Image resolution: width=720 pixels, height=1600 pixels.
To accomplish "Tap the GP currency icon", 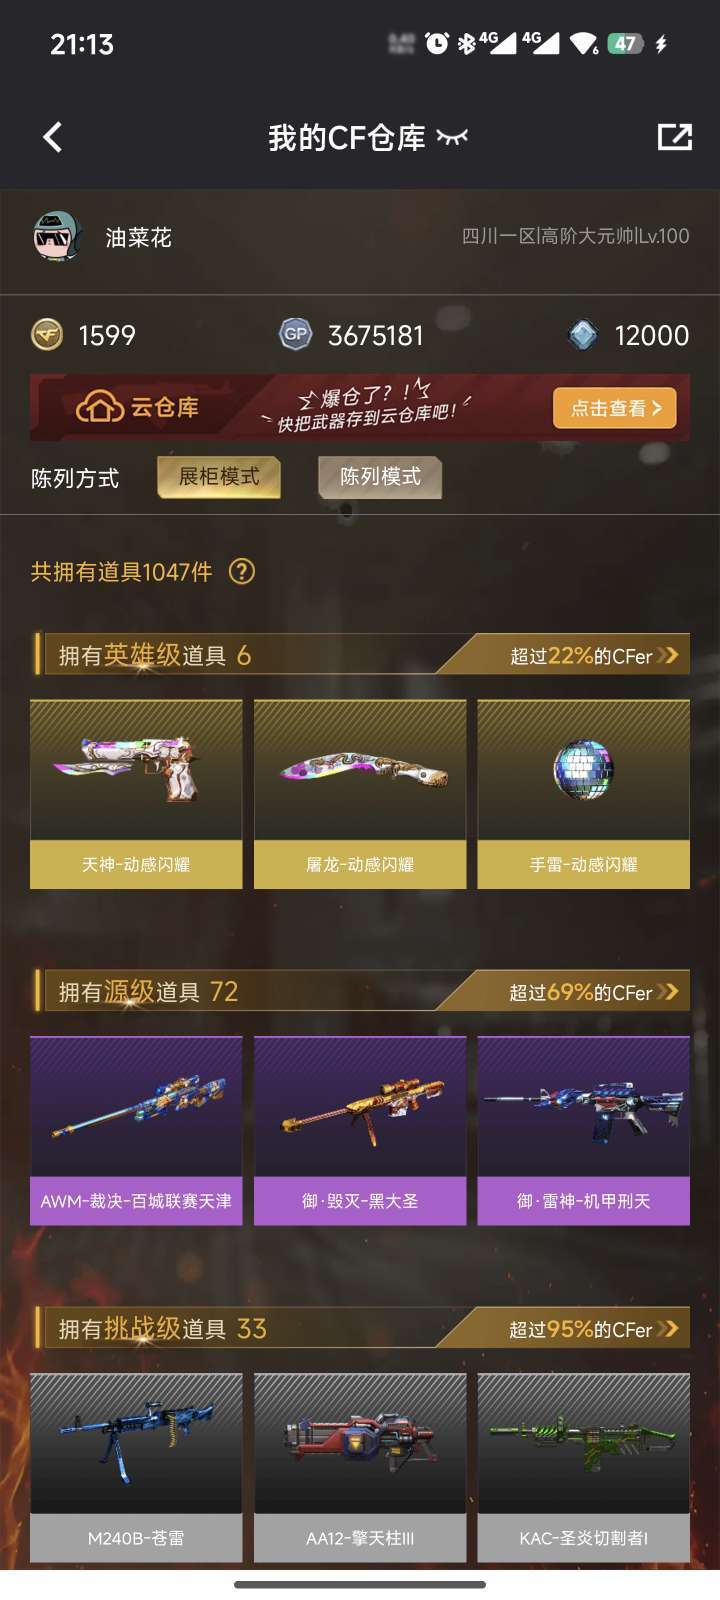I will point(296,335).
